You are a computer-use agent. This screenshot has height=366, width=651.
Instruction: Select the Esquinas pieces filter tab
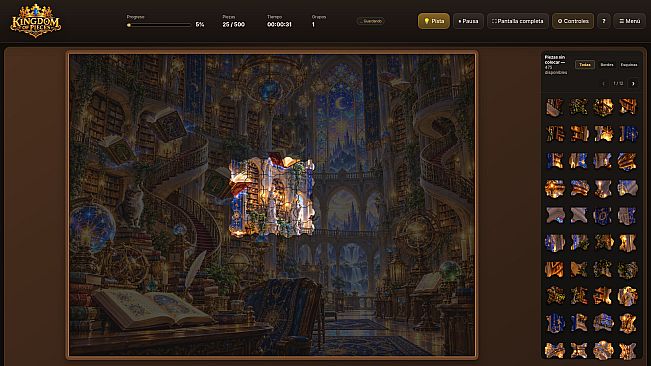pos(629,65)
